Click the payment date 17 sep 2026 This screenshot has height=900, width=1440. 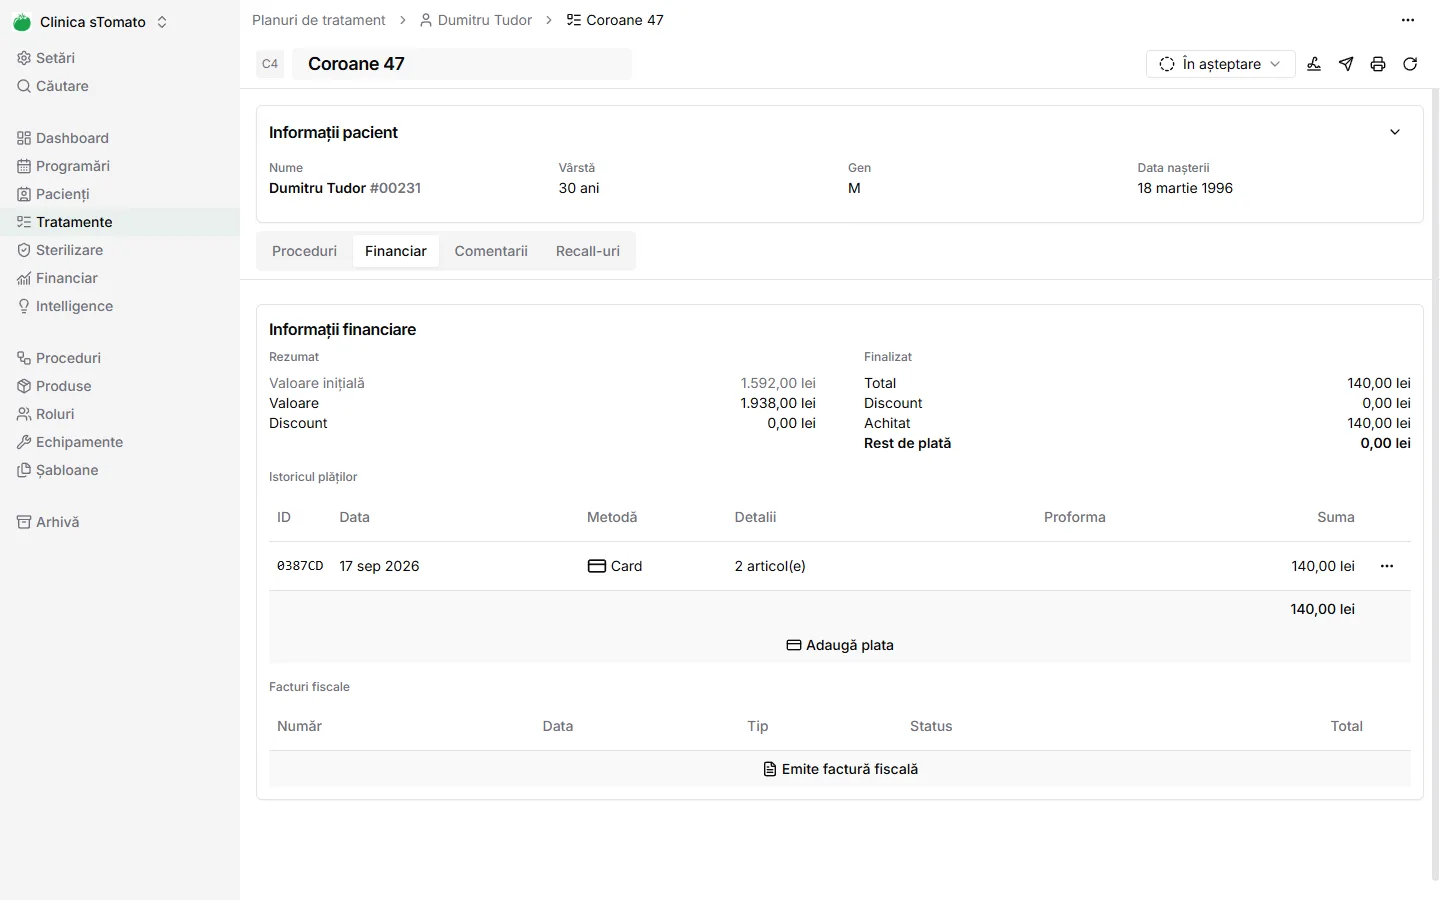379,566
